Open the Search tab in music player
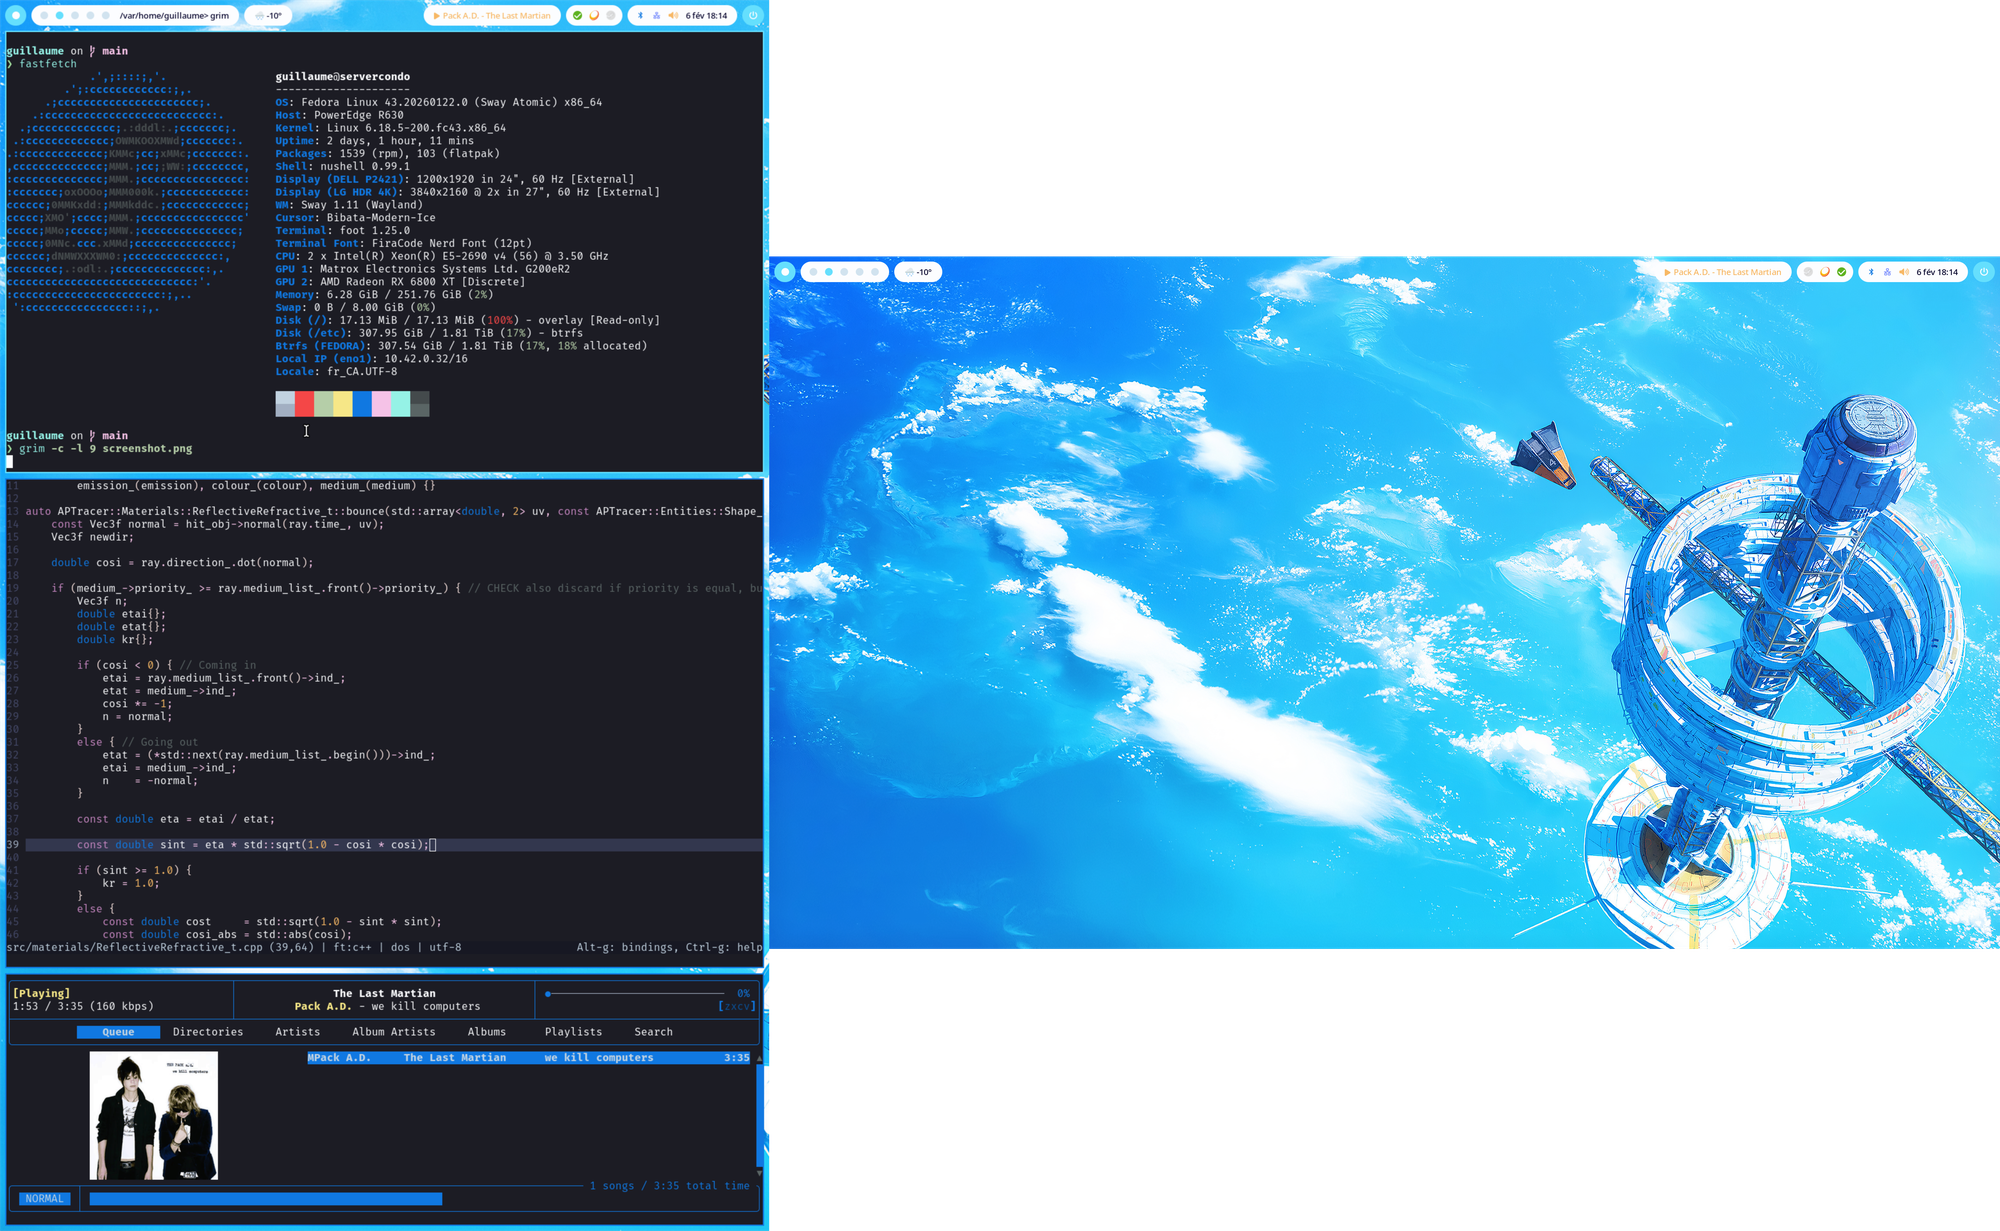This screenshot has height=1231, width=2000. [653, 1032]
